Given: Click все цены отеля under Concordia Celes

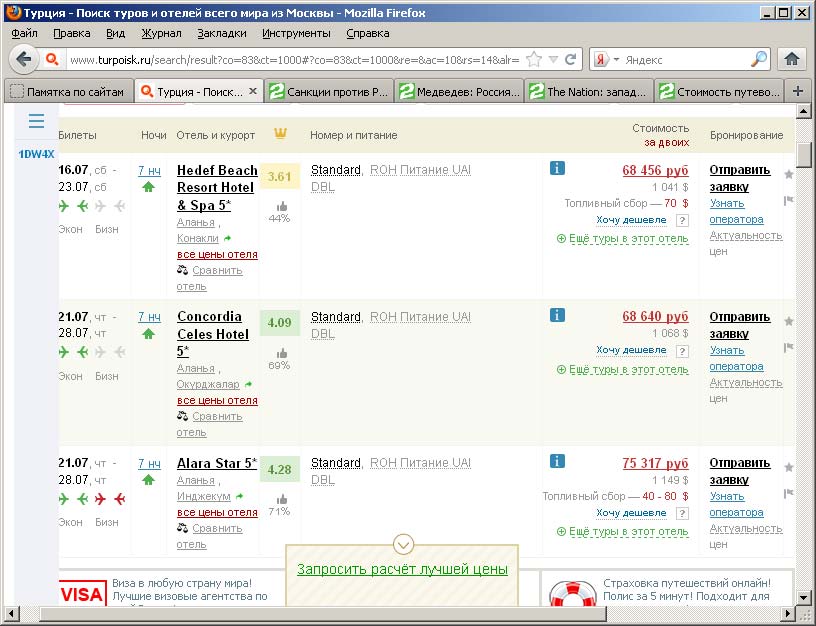Looking at the screenshot, I should [x=217, y=401].
